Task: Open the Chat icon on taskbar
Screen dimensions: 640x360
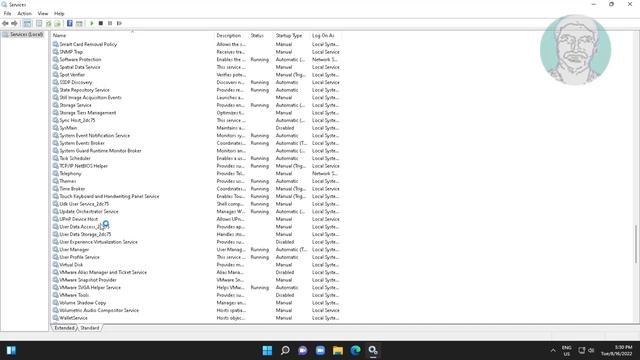Action: tap(302, 350)
